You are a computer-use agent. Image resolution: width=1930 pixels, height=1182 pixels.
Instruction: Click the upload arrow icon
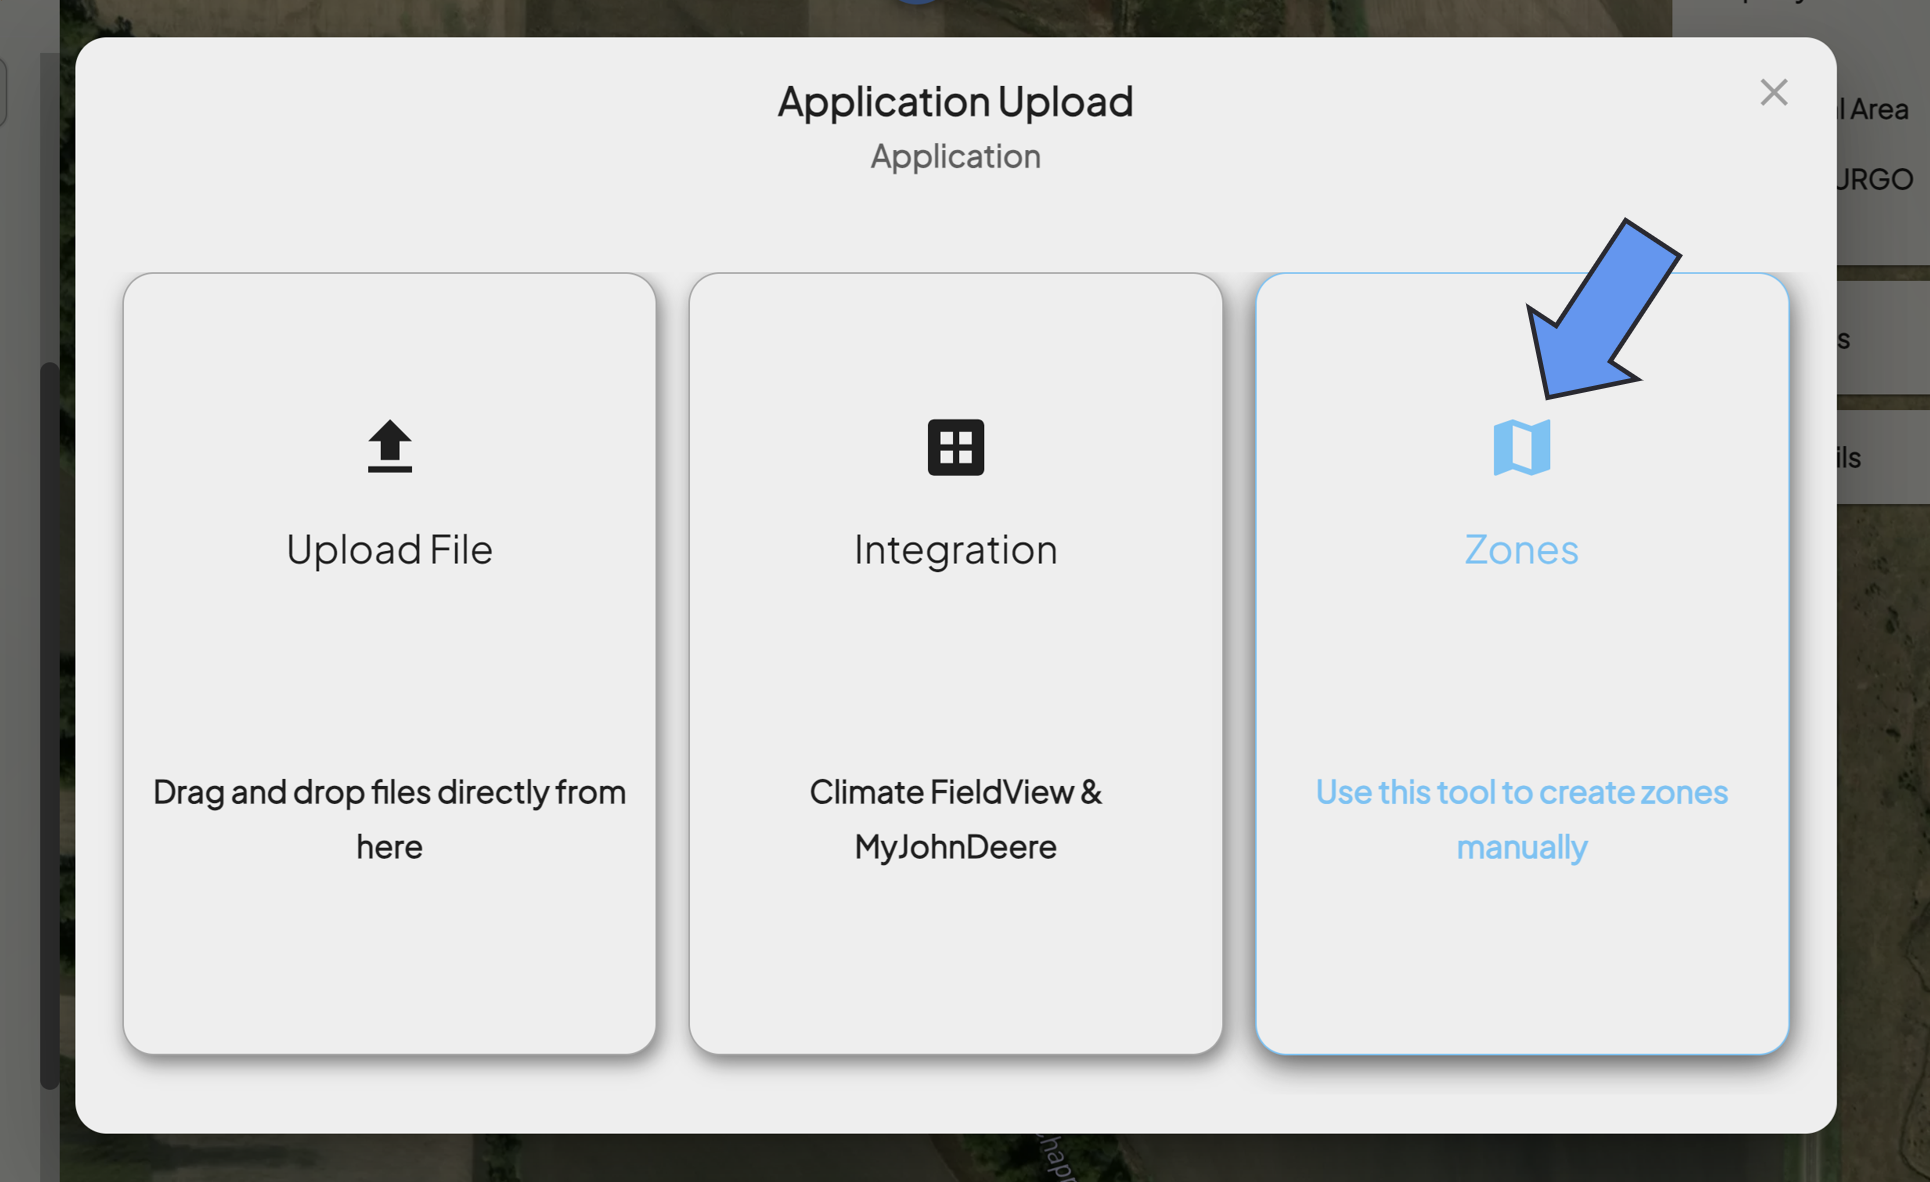click(389, 446)
